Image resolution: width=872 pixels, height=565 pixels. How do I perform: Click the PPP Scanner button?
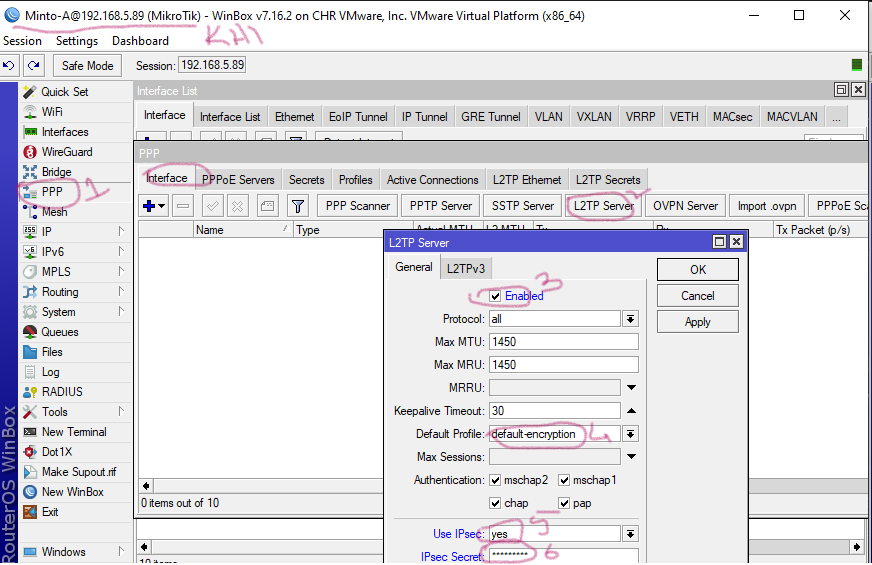coord(358,206)
